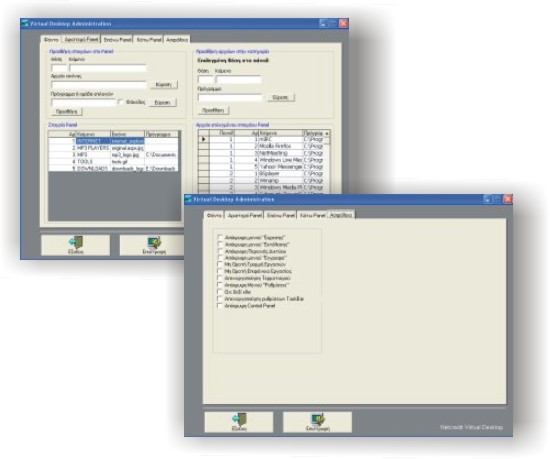The image size is (550, 459).
Task: Switch to Κάτω Panel tab in back window
Action: pyautogui.click(x=149, y=40)
